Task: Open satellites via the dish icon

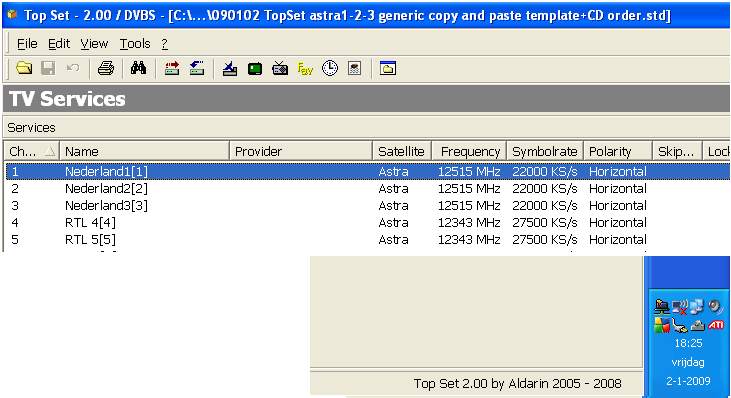Action: (x=229, y=69)
